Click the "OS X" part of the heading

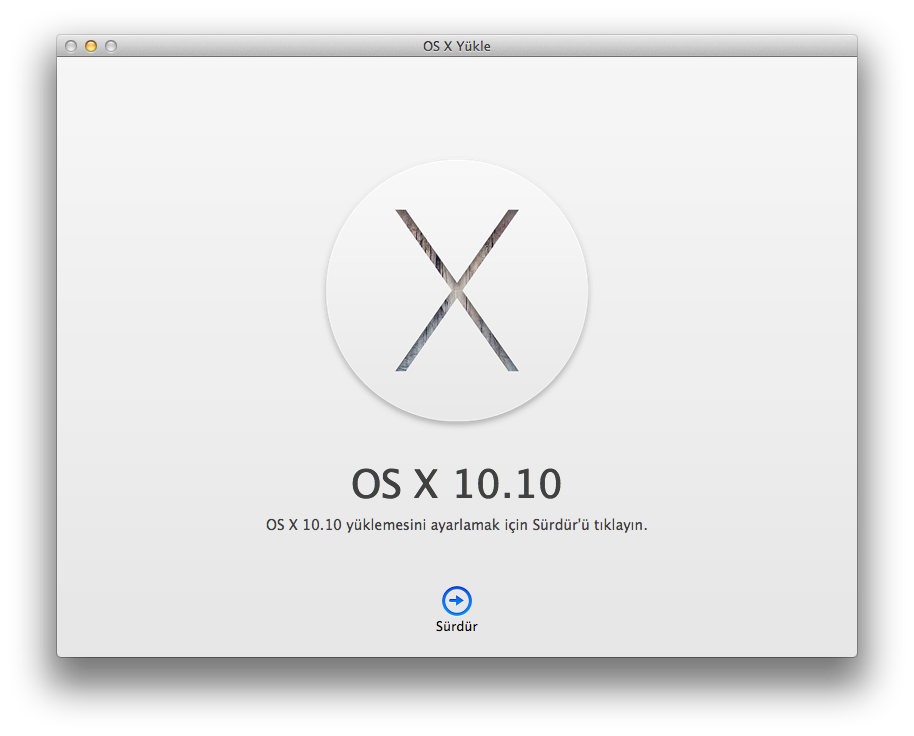tap(395, 484)
